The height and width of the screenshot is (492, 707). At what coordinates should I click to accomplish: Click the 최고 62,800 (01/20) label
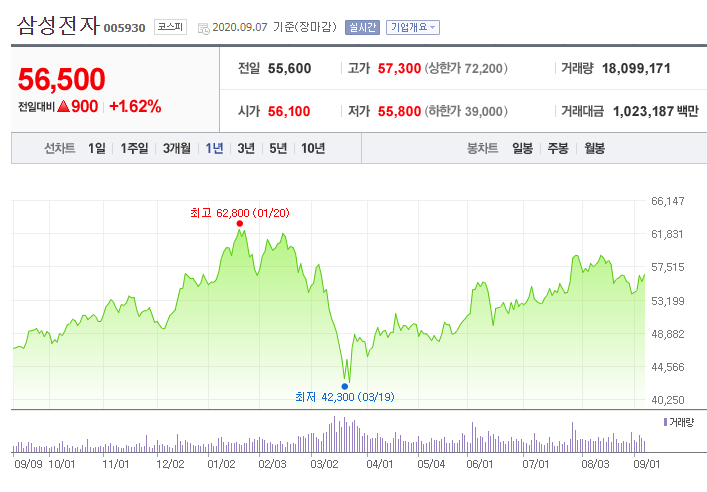[x=240, y=213]
